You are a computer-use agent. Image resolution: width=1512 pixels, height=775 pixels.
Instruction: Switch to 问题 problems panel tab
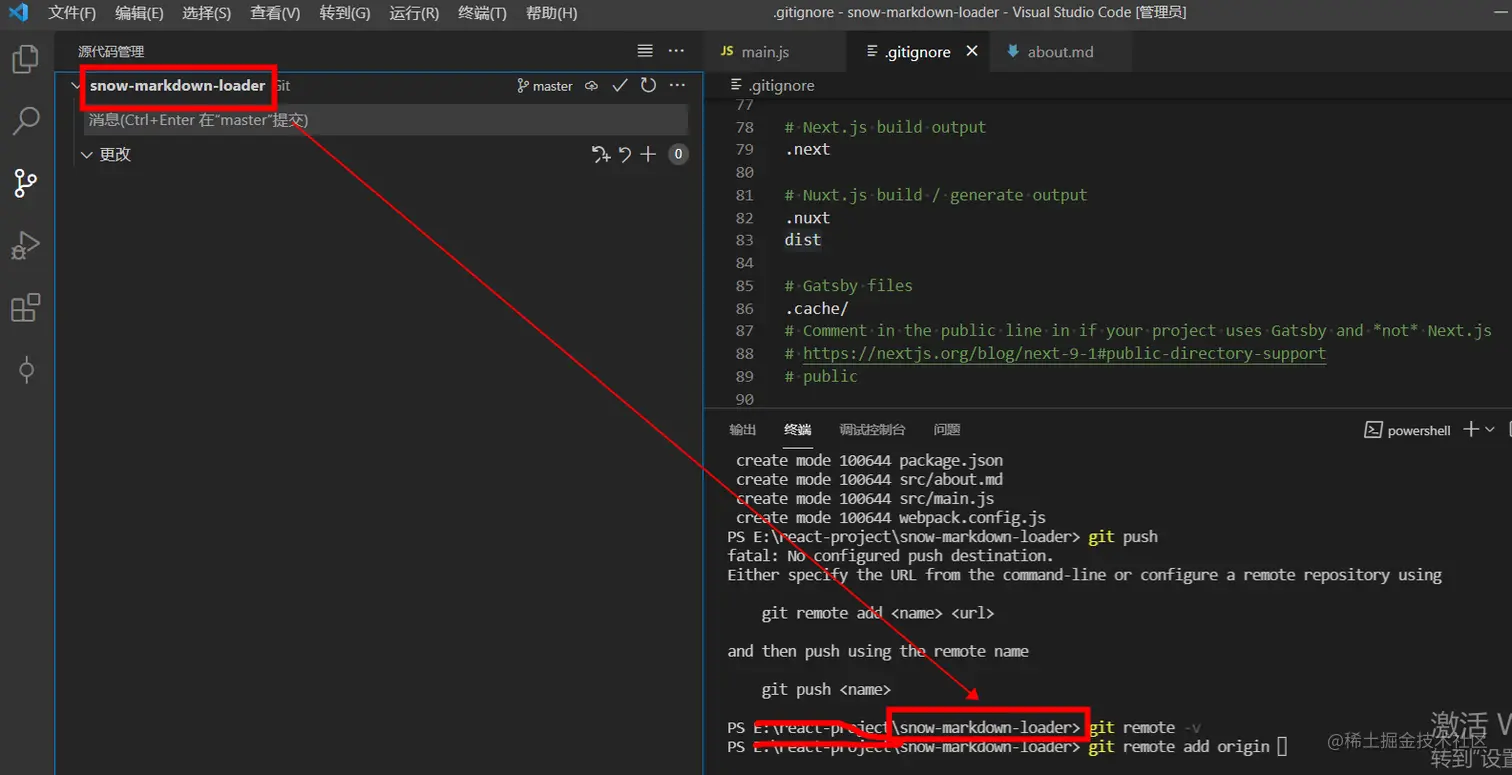[x=947, y=429]
